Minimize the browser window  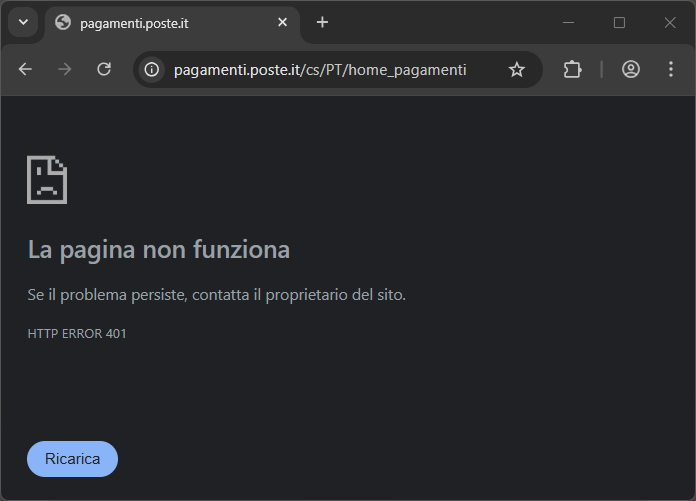569,23
